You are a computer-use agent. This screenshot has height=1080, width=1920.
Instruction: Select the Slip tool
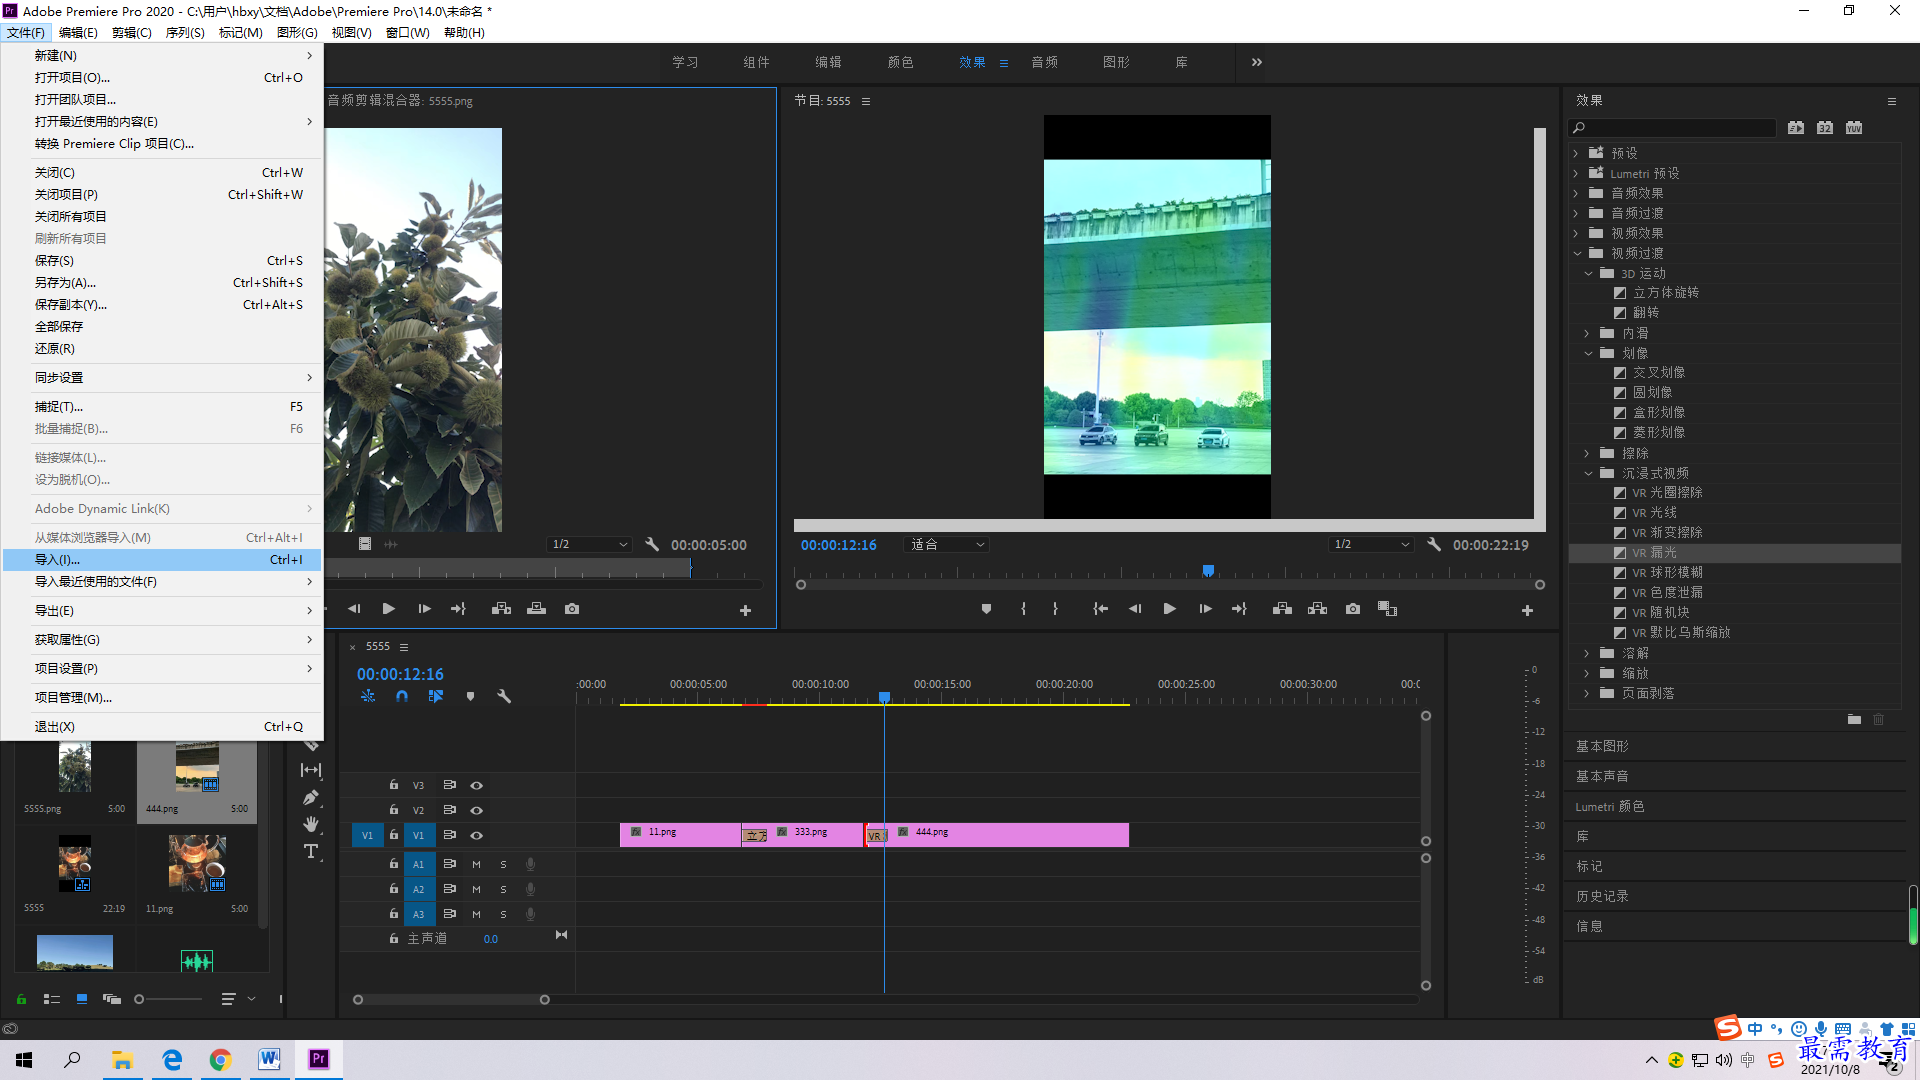[x=311, y=770]
